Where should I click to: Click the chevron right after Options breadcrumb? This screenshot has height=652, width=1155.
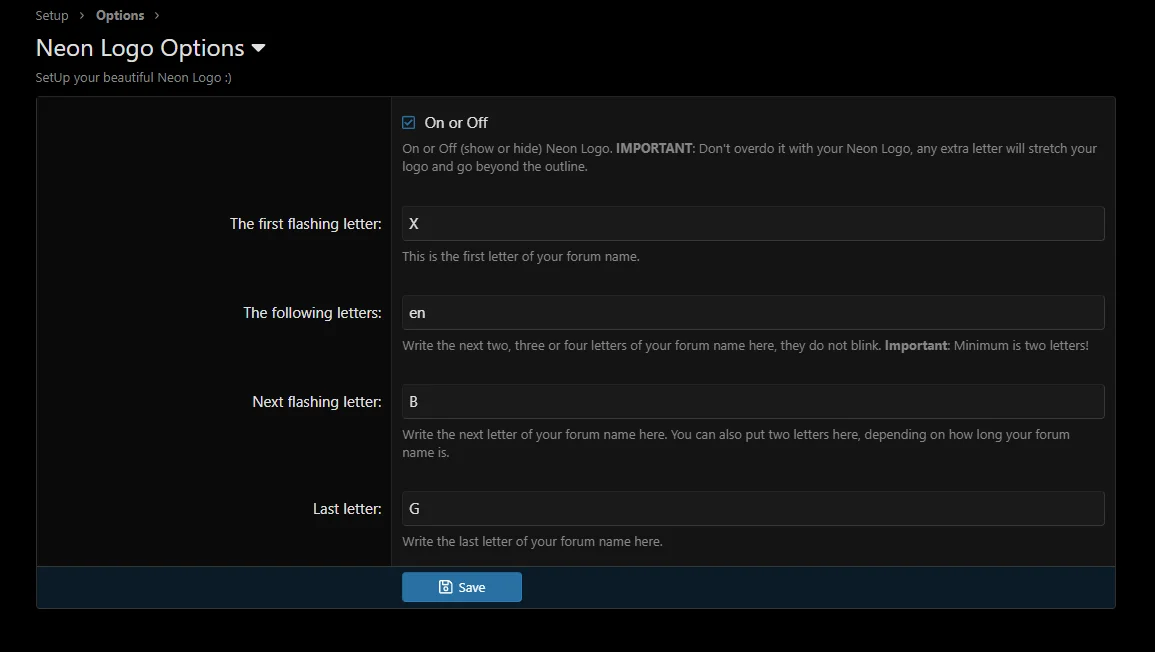tap(157, 16)
